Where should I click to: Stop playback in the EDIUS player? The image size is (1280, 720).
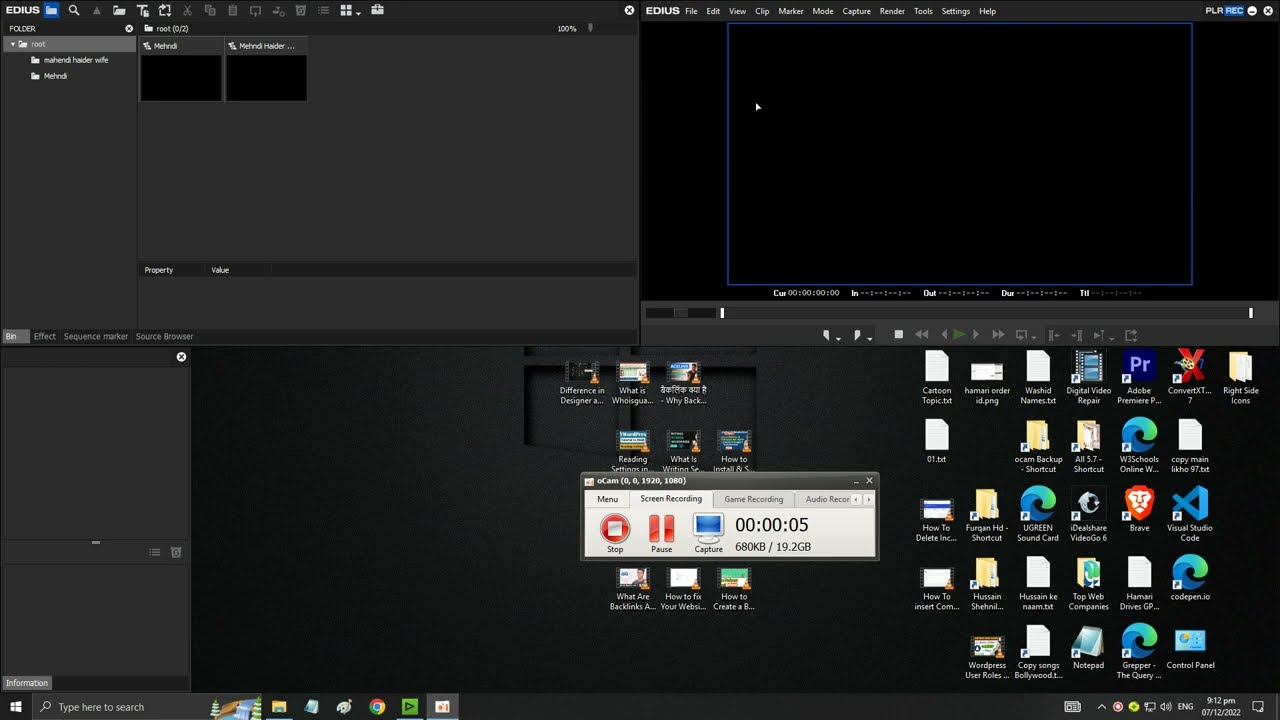(899, 335)
